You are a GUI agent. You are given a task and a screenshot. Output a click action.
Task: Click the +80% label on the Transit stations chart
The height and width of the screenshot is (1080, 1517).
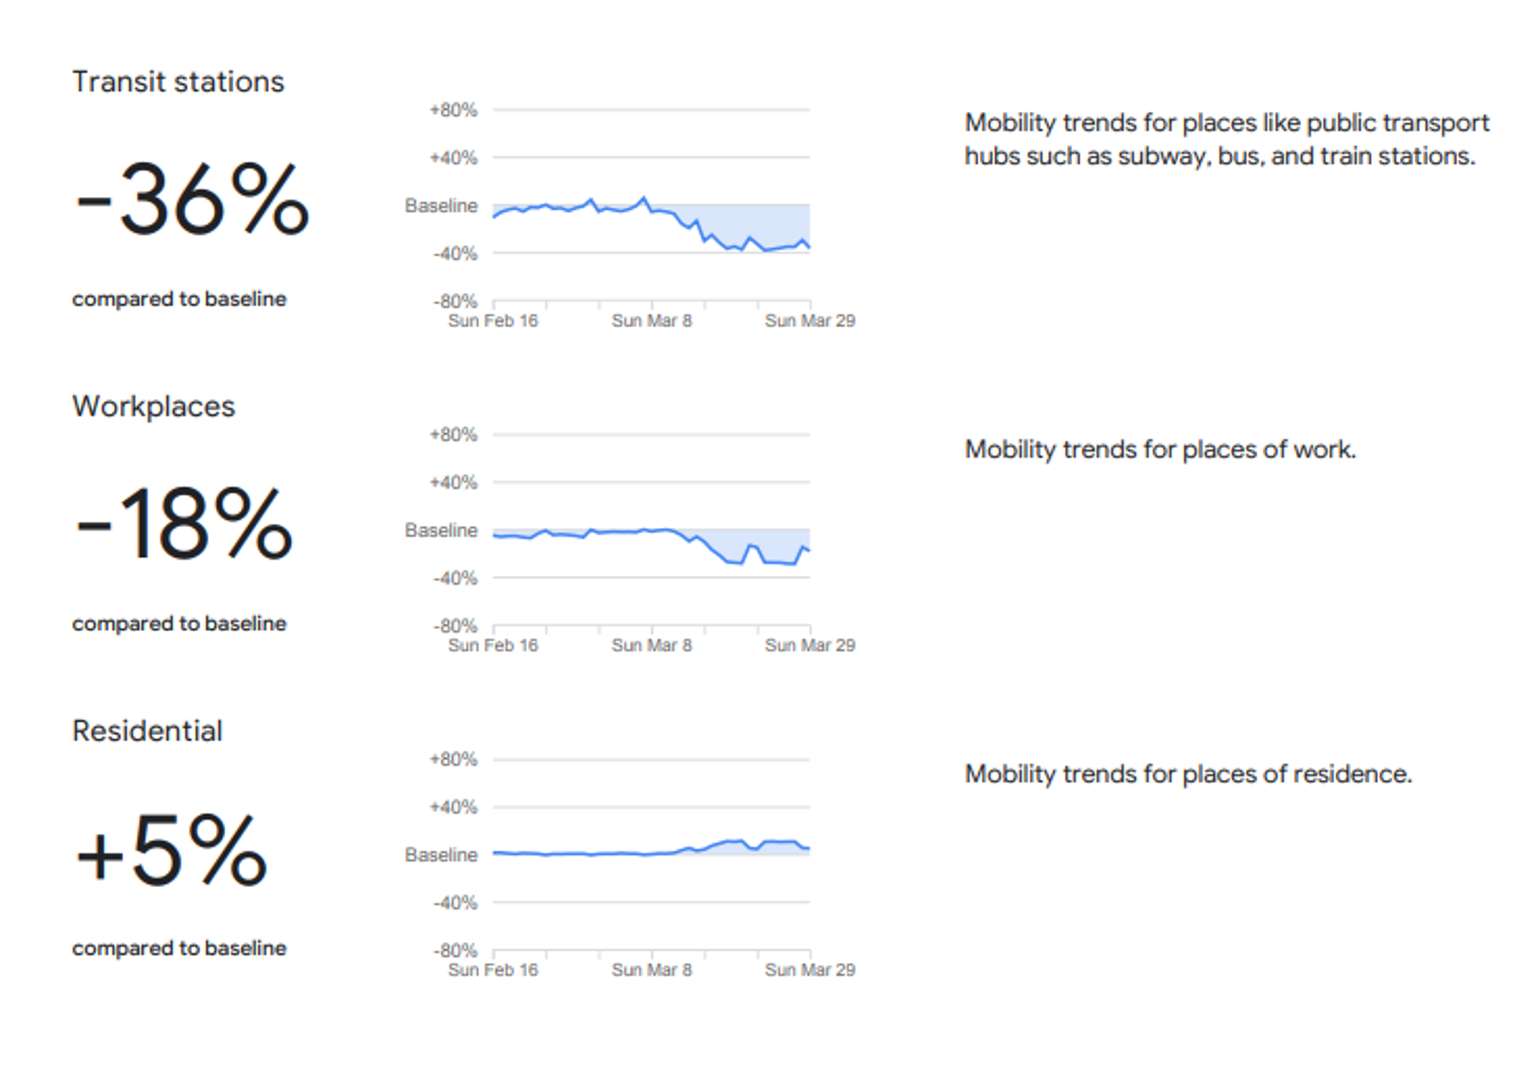click(x=453, y=110)
